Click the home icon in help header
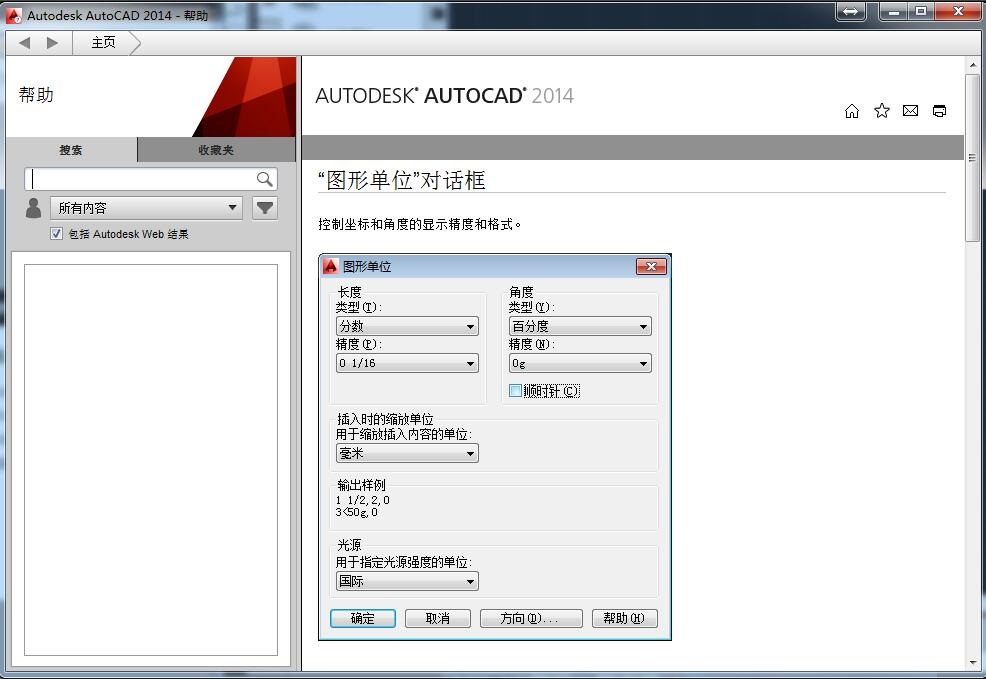 851,111
